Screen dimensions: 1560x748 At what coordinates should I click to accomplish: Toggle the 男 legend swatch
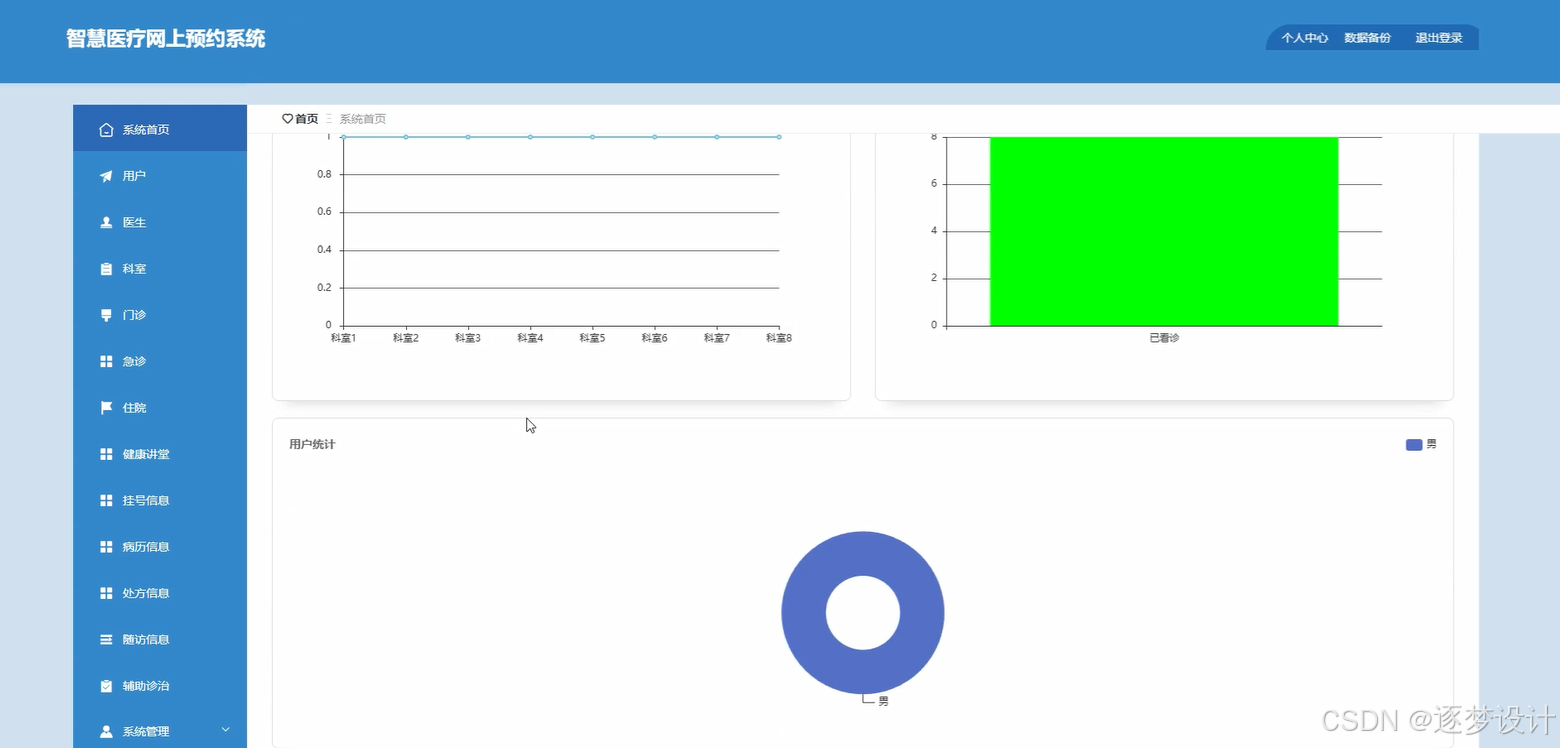[1414, 445]
